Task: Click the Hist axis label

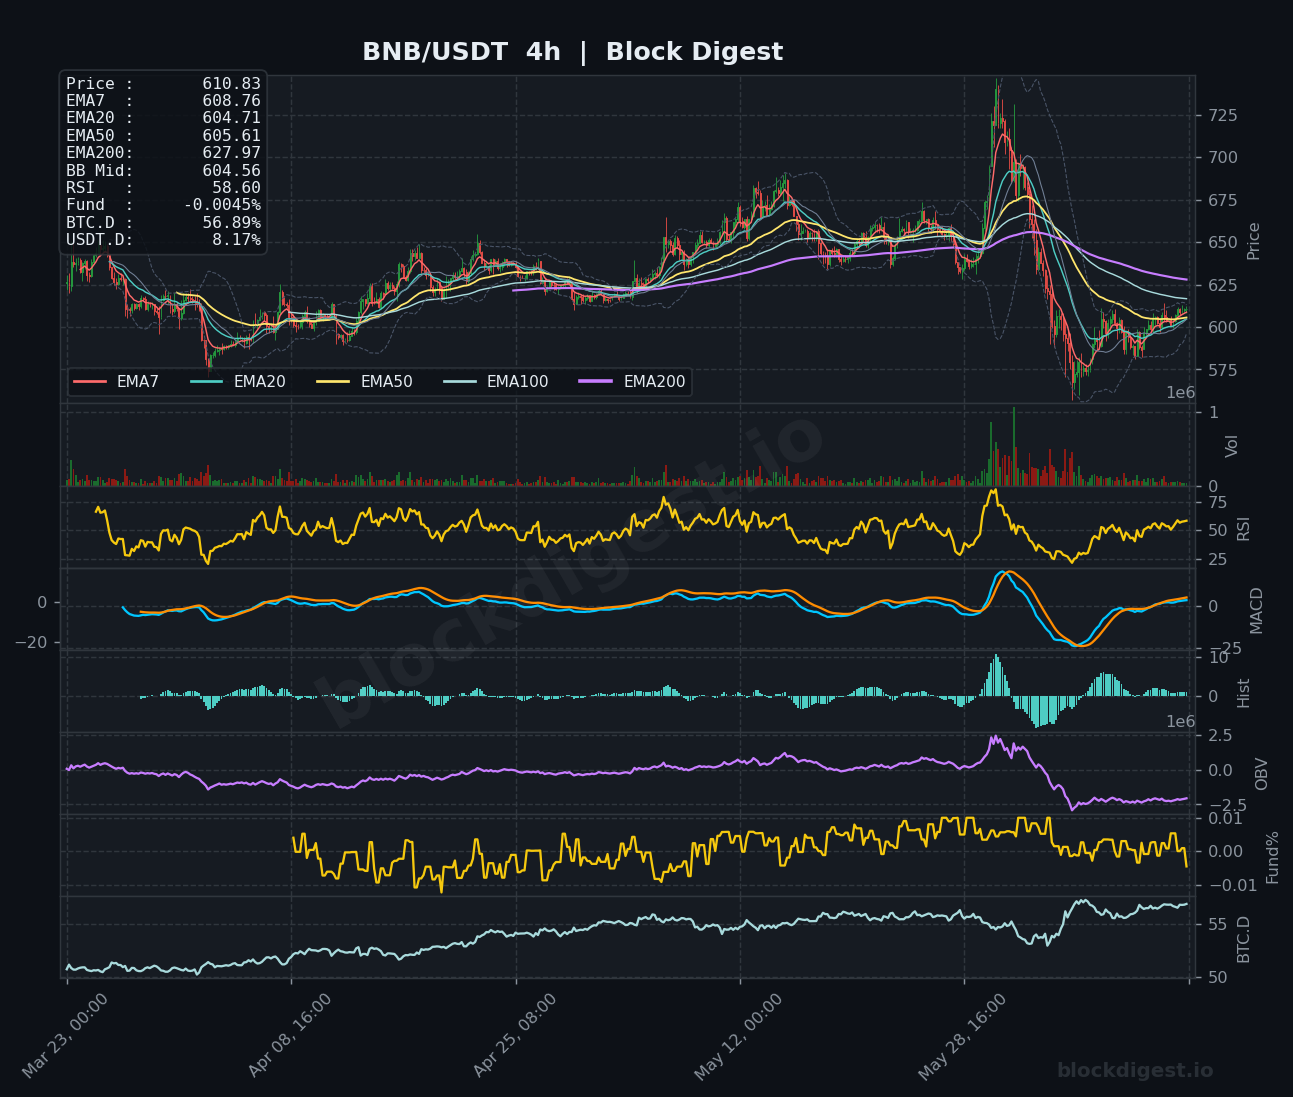Action: point(1243,693)
